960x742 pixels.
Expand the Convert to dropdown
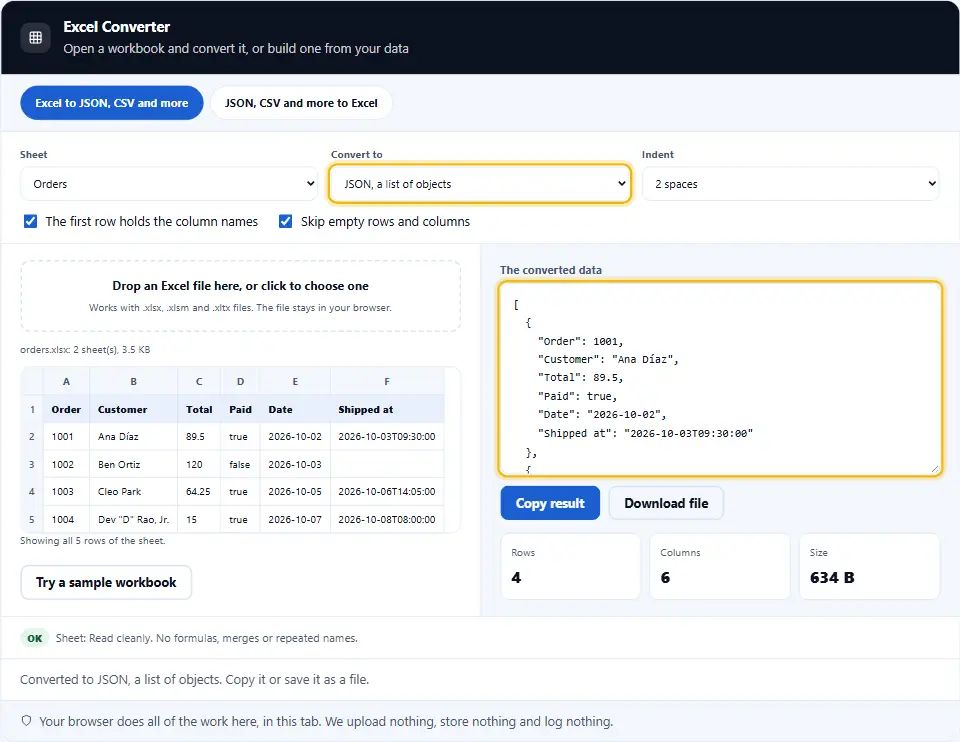point(480,184)
